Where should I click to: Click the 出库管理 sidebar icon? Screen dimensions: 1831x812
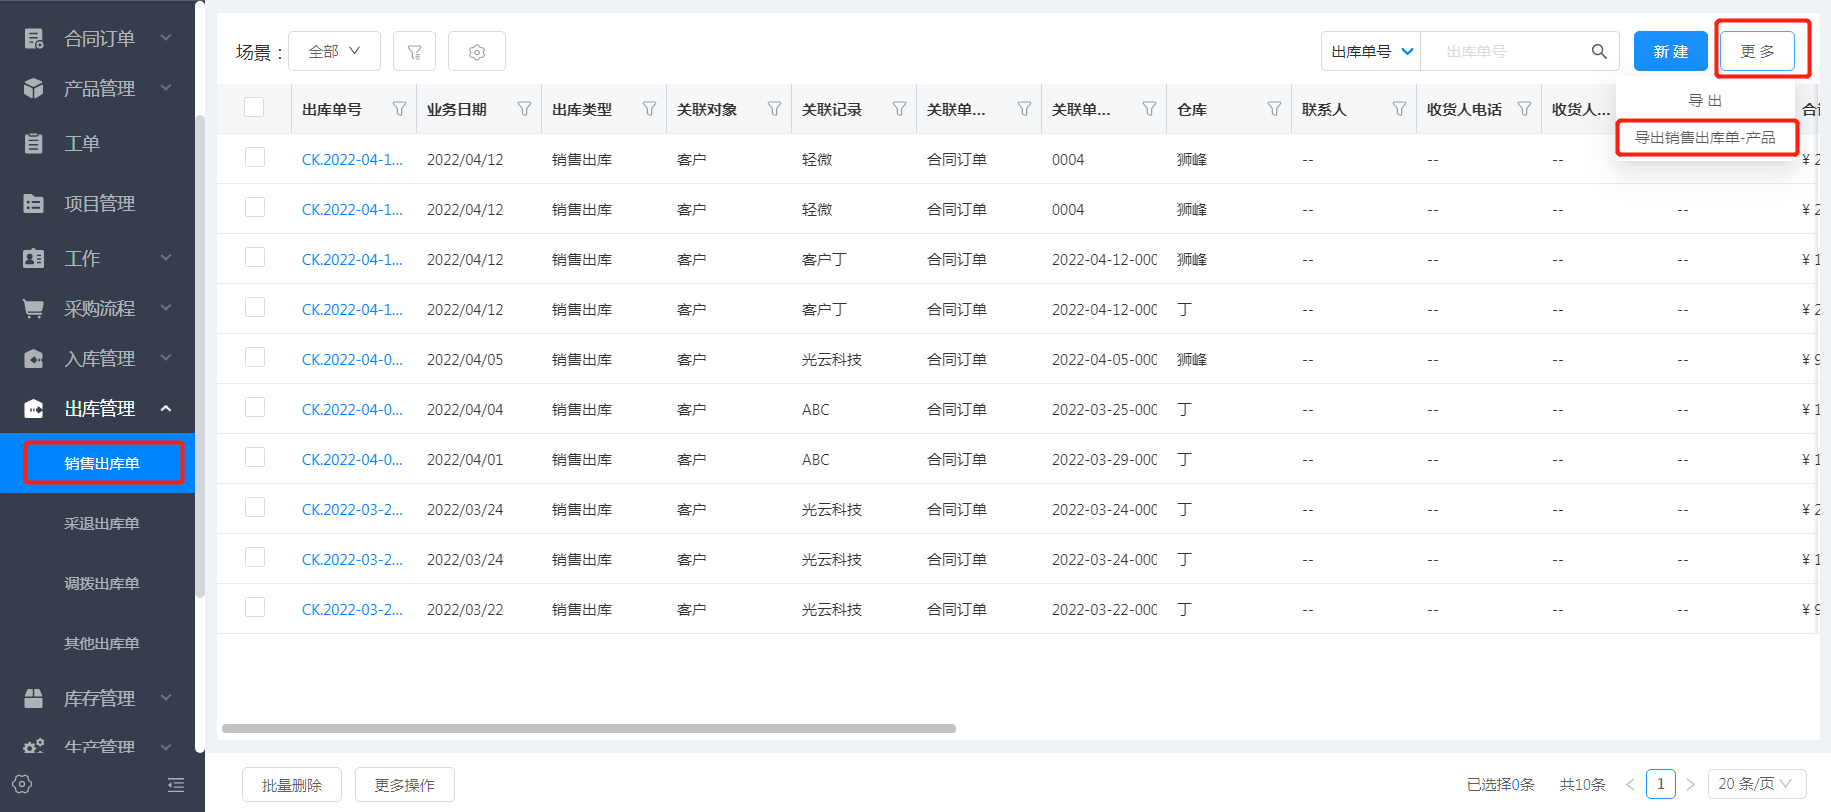pyautogui.click(x=34, y=409)
